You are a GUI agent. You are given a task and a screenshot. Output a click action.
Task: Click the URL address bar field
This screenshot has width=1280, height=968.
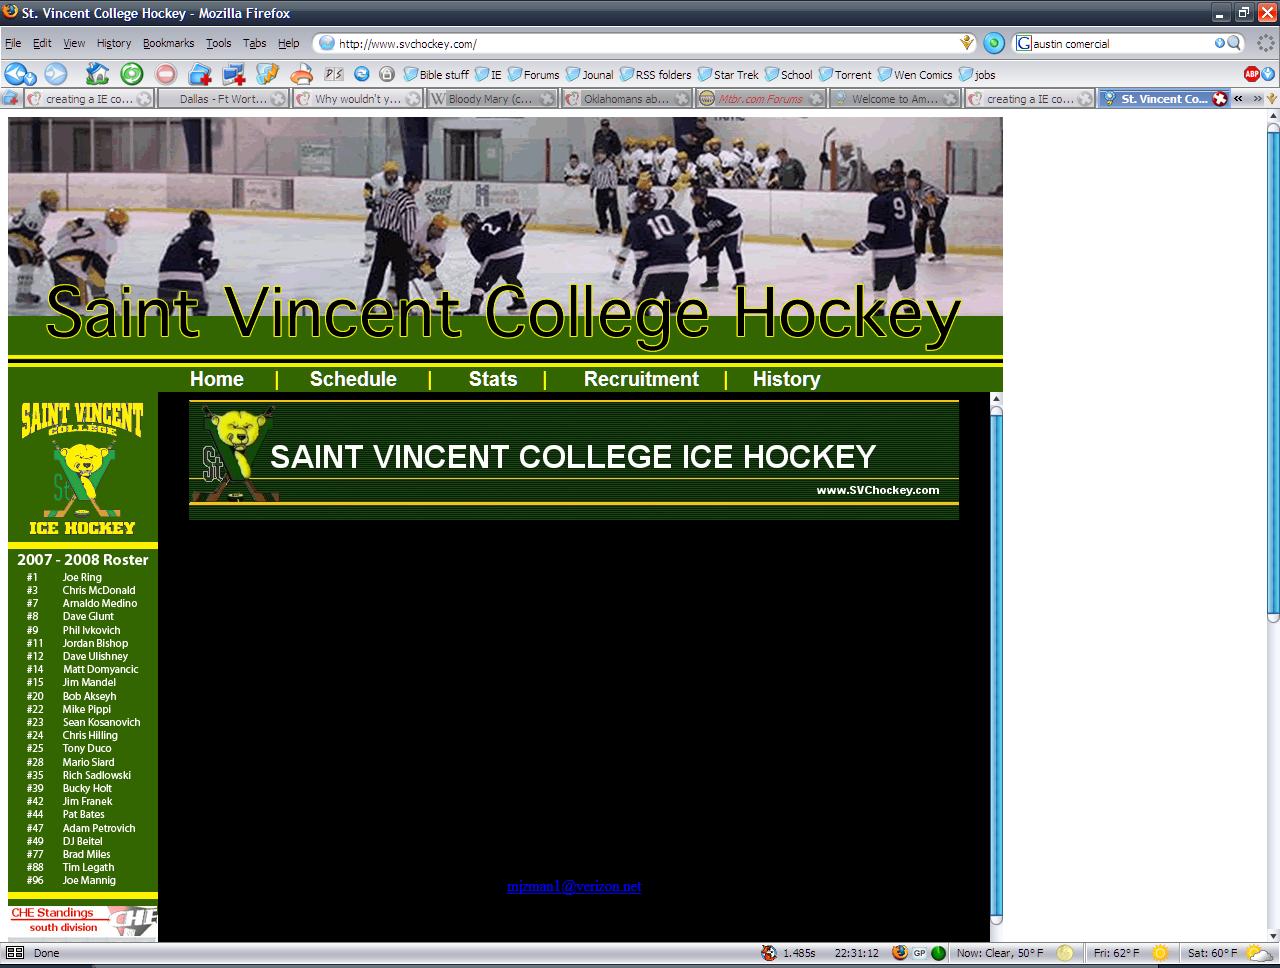pos(647,43)
